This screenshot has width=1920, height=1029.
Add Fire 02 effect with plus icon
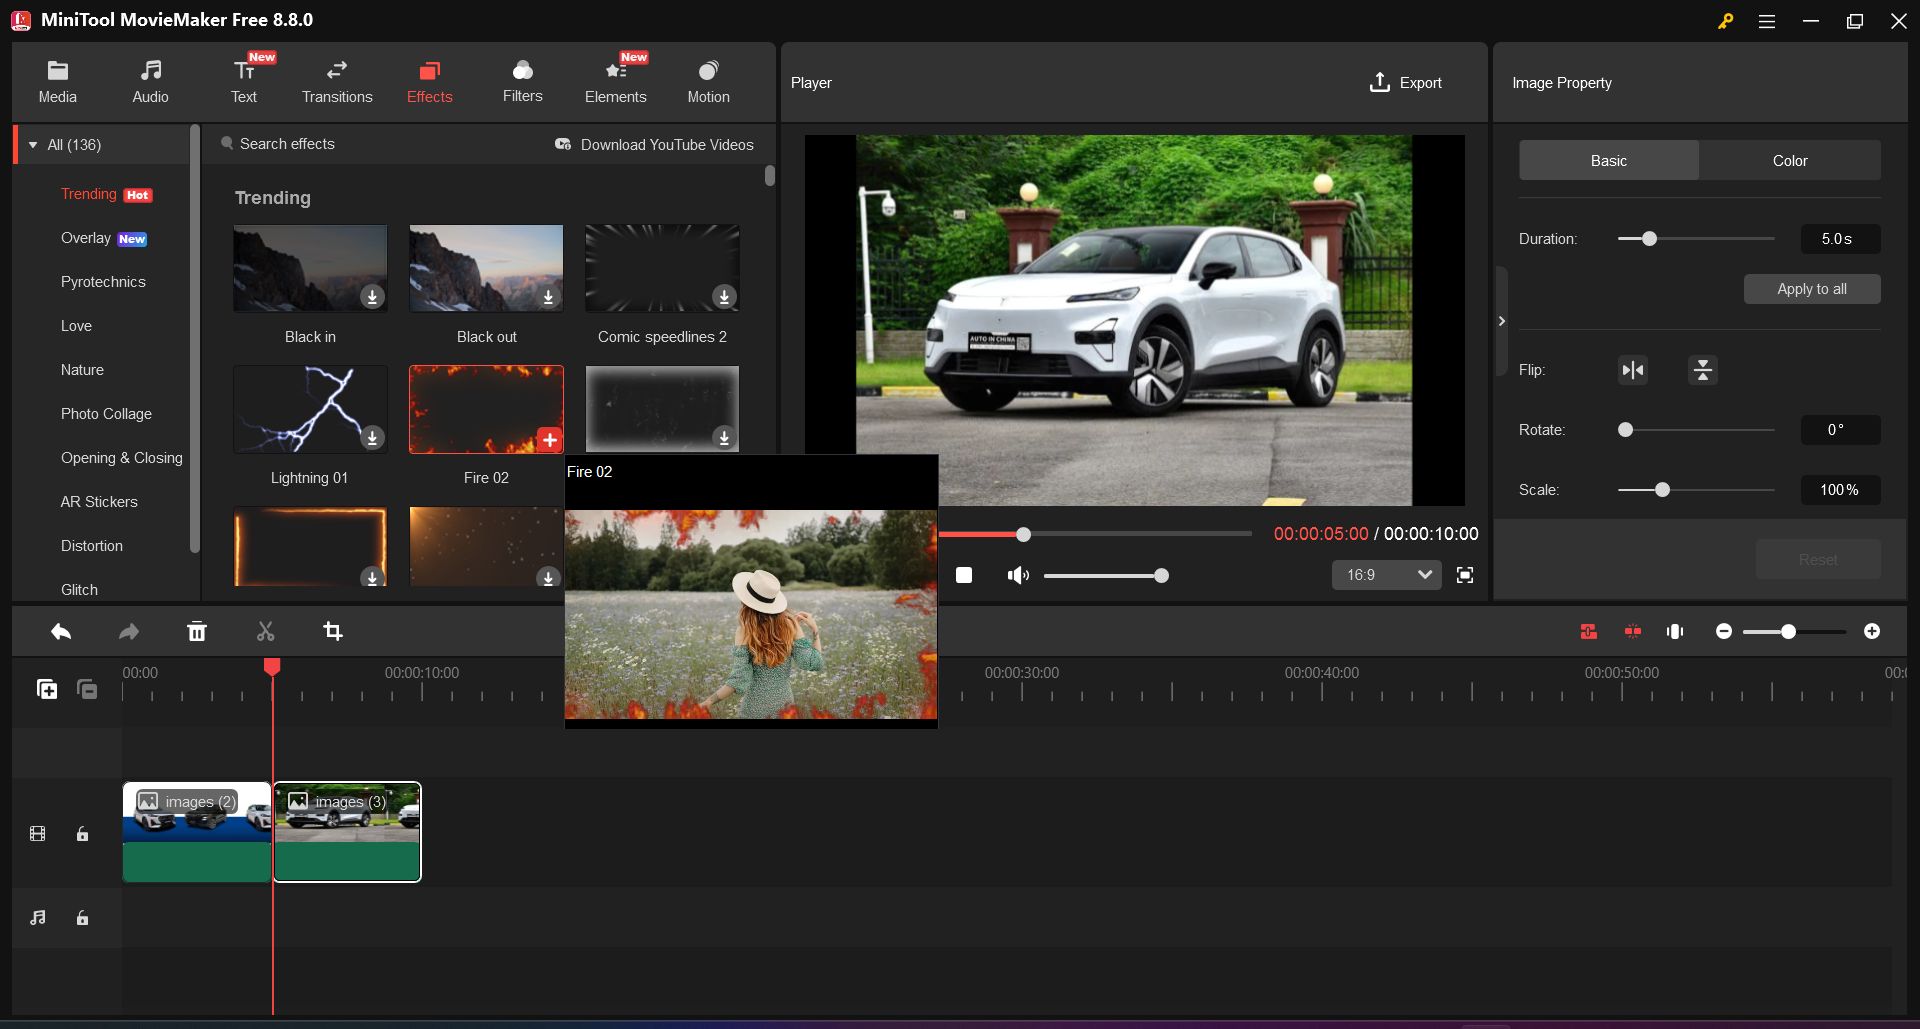[549, 439]
